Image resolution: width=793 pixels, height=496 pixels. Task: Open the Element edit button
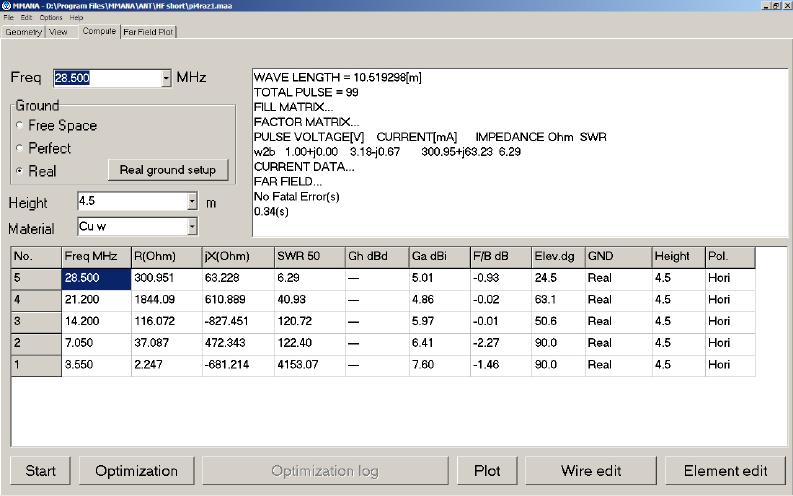coord(725,471)
